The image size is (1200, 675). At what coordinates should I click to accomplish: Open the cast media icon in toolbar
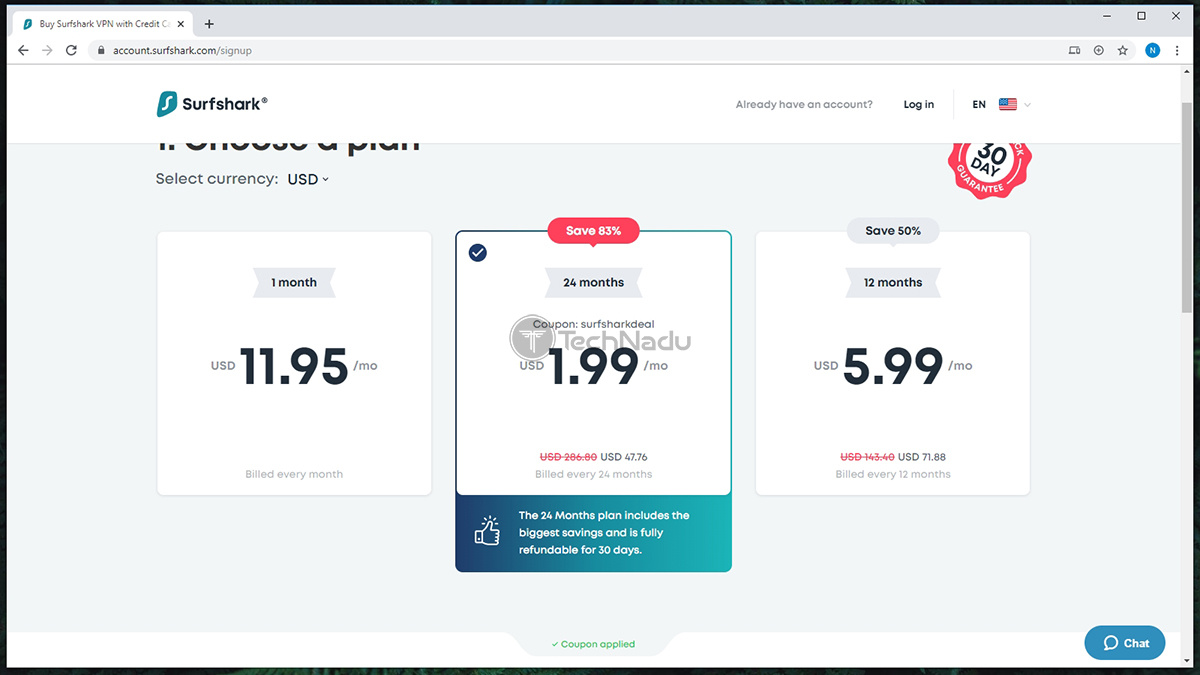point(1075,50)
